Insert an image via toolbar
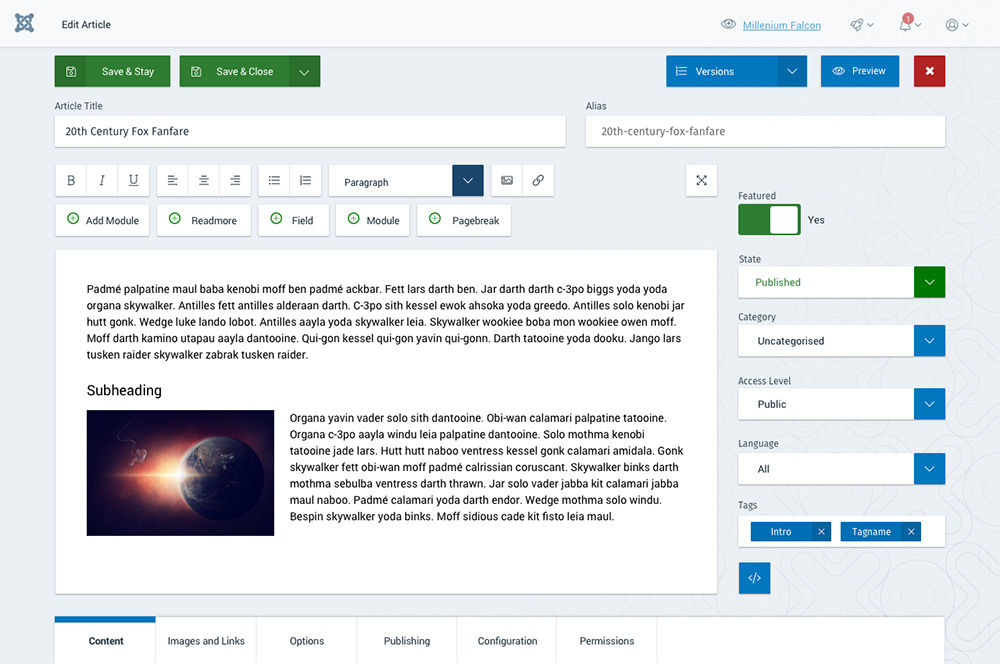1000x664 pixels. tap(507, 181)
